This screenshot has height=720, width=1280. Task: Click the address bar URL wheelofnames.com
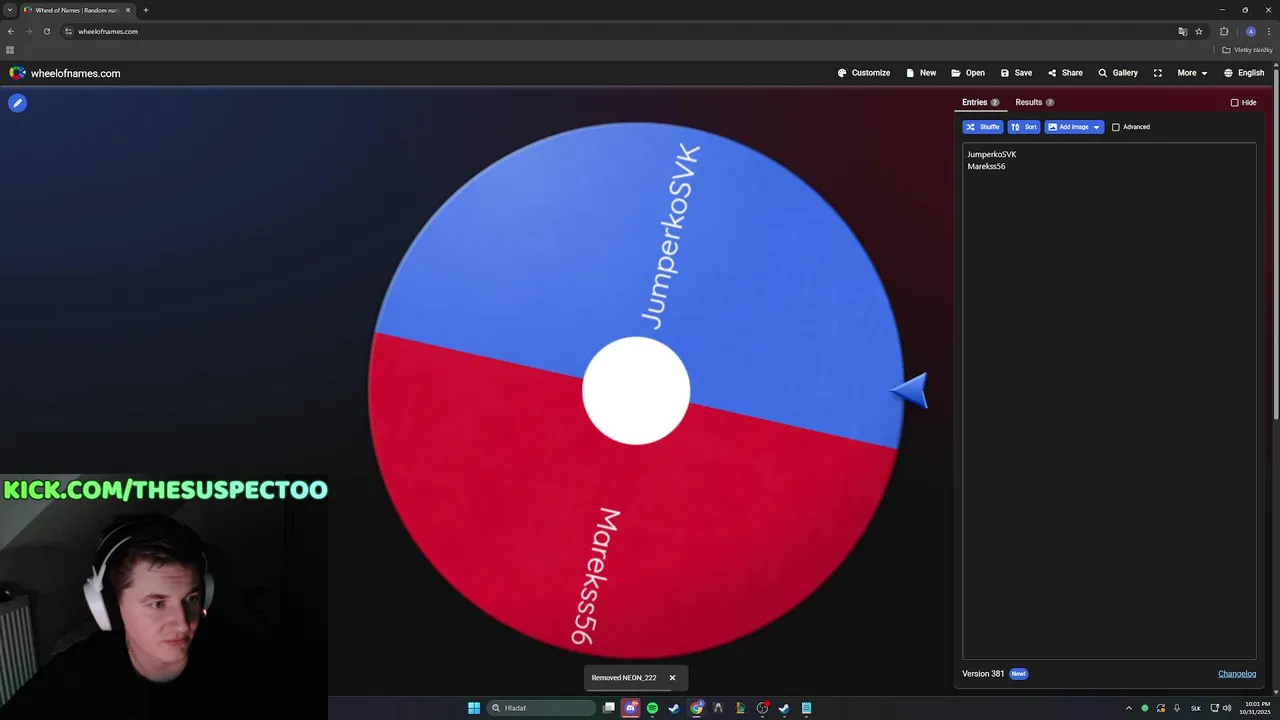(108, 31)
